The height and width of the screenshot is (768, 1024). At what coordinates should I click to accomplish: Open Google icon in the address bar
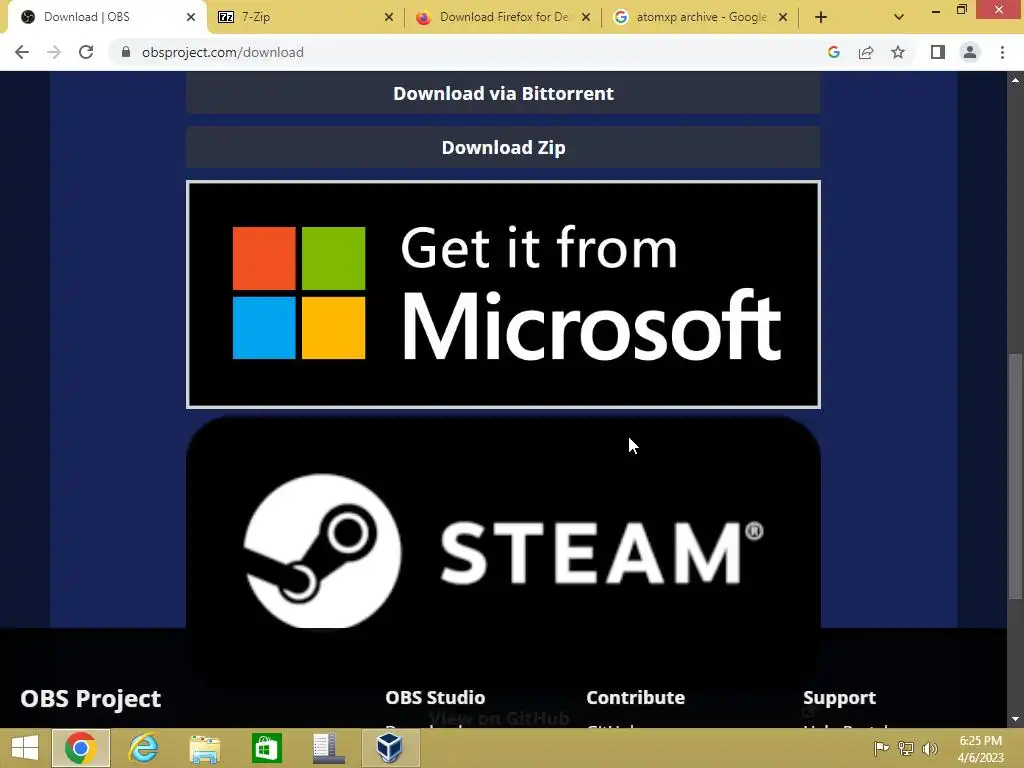coord(833,52)
